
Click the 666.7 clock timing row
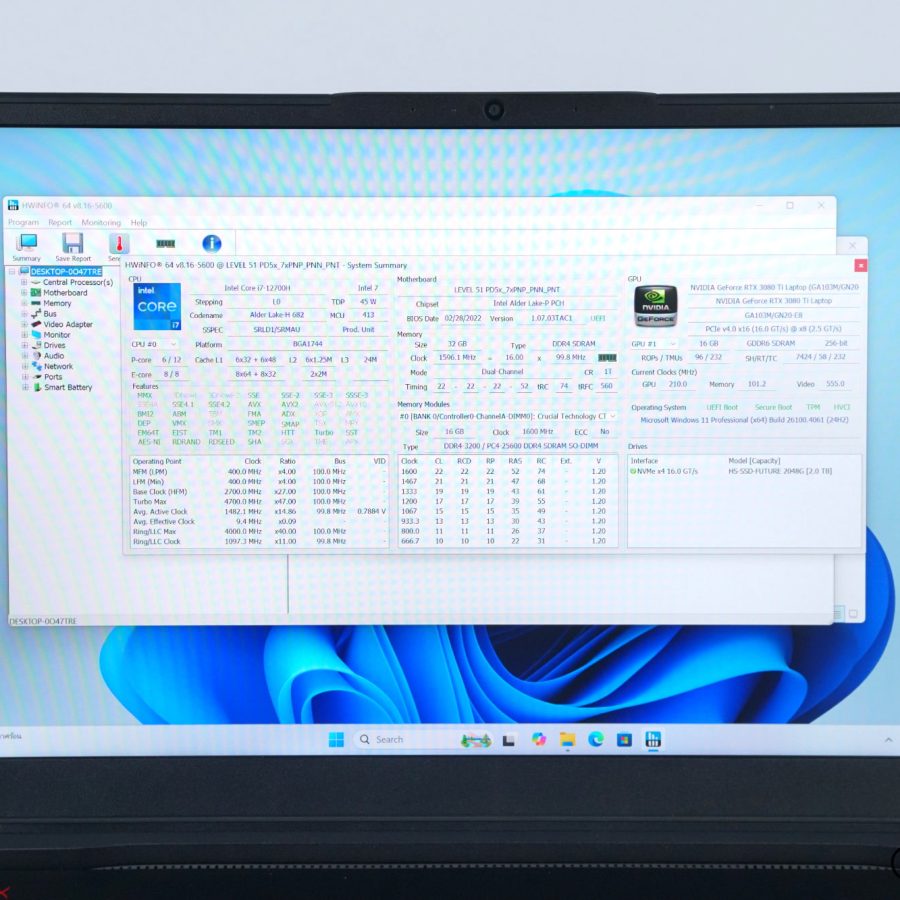(508, 541)
